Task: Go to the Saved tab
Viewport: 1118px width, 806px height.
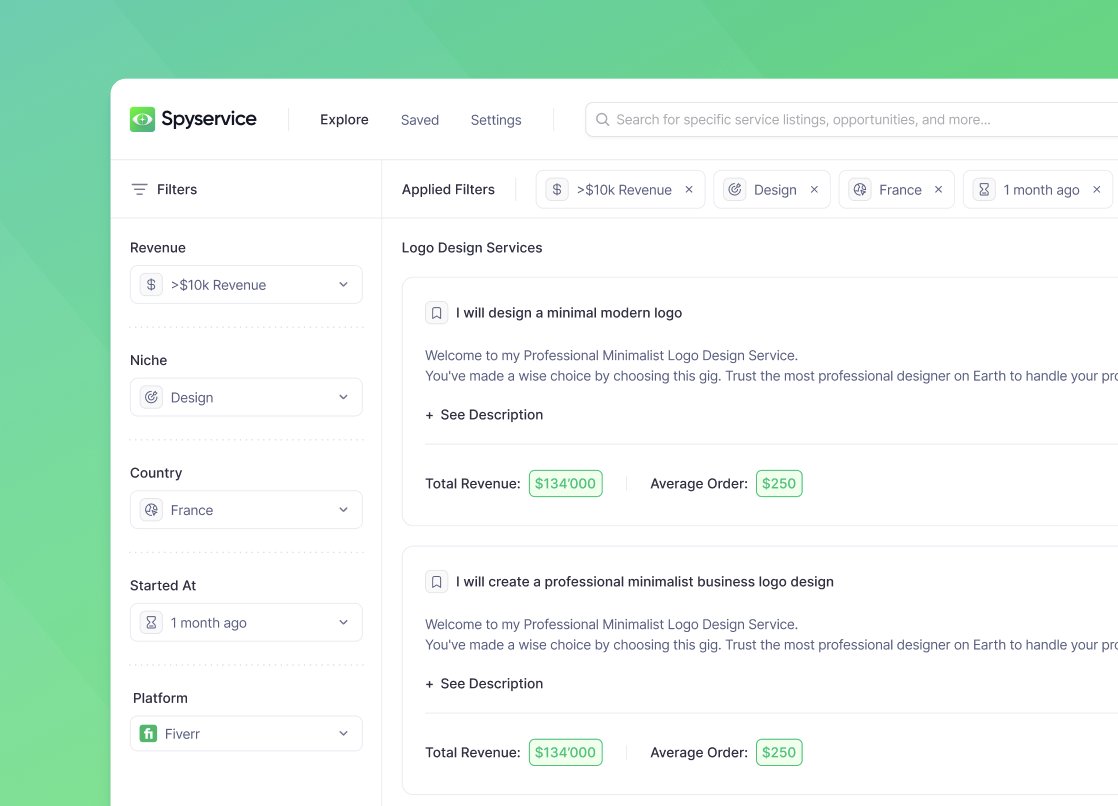Action: 420,120
